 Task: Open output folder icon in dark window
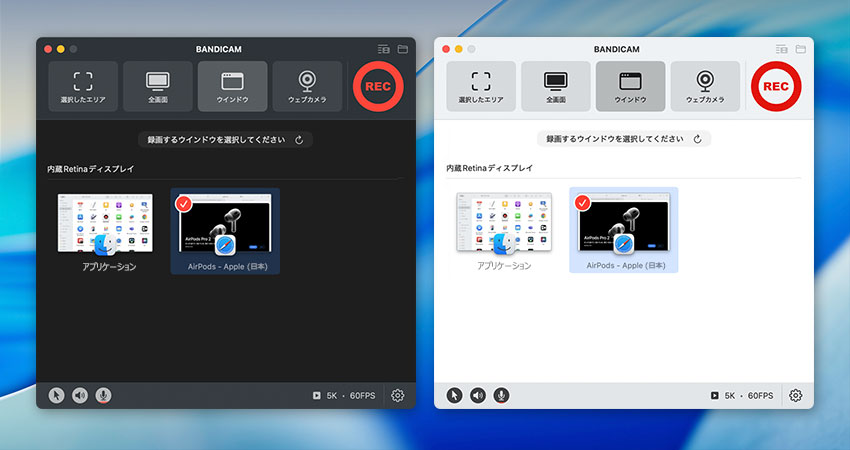coord(403,49)
